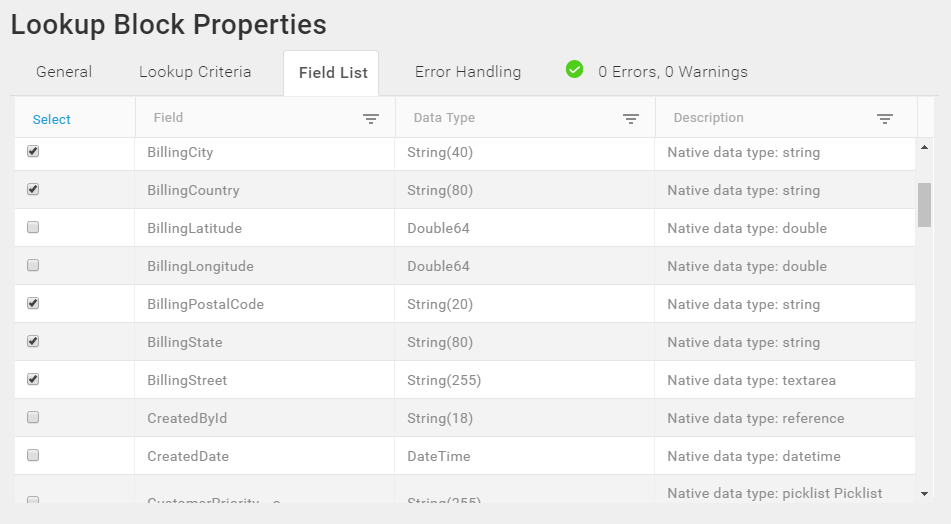This screenshot has height=524, width=951.
Task: Deselect the BillingStreet checkbox
Action: pos(33,379)
